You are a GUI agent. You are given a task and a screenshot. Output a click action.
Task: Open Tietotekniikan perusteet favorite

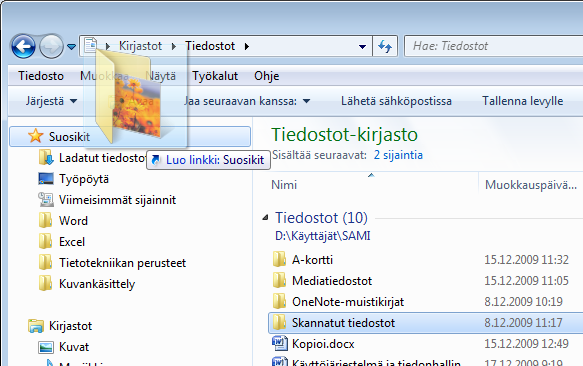[x=122, y=263]
